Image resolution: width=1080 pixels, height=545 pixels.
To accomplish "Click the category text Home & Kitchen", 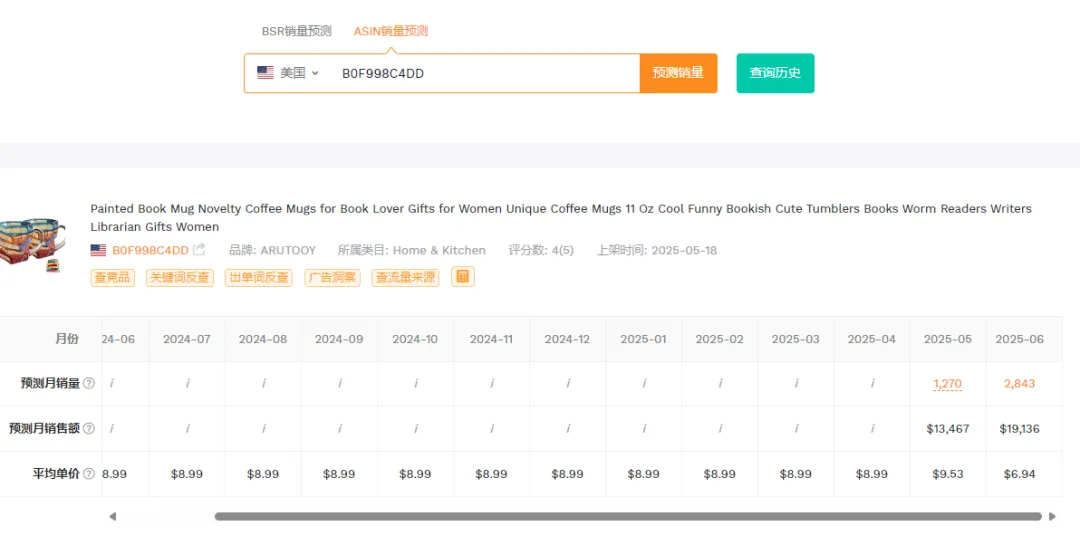I will pyautogui.click(x=439, y=250).
